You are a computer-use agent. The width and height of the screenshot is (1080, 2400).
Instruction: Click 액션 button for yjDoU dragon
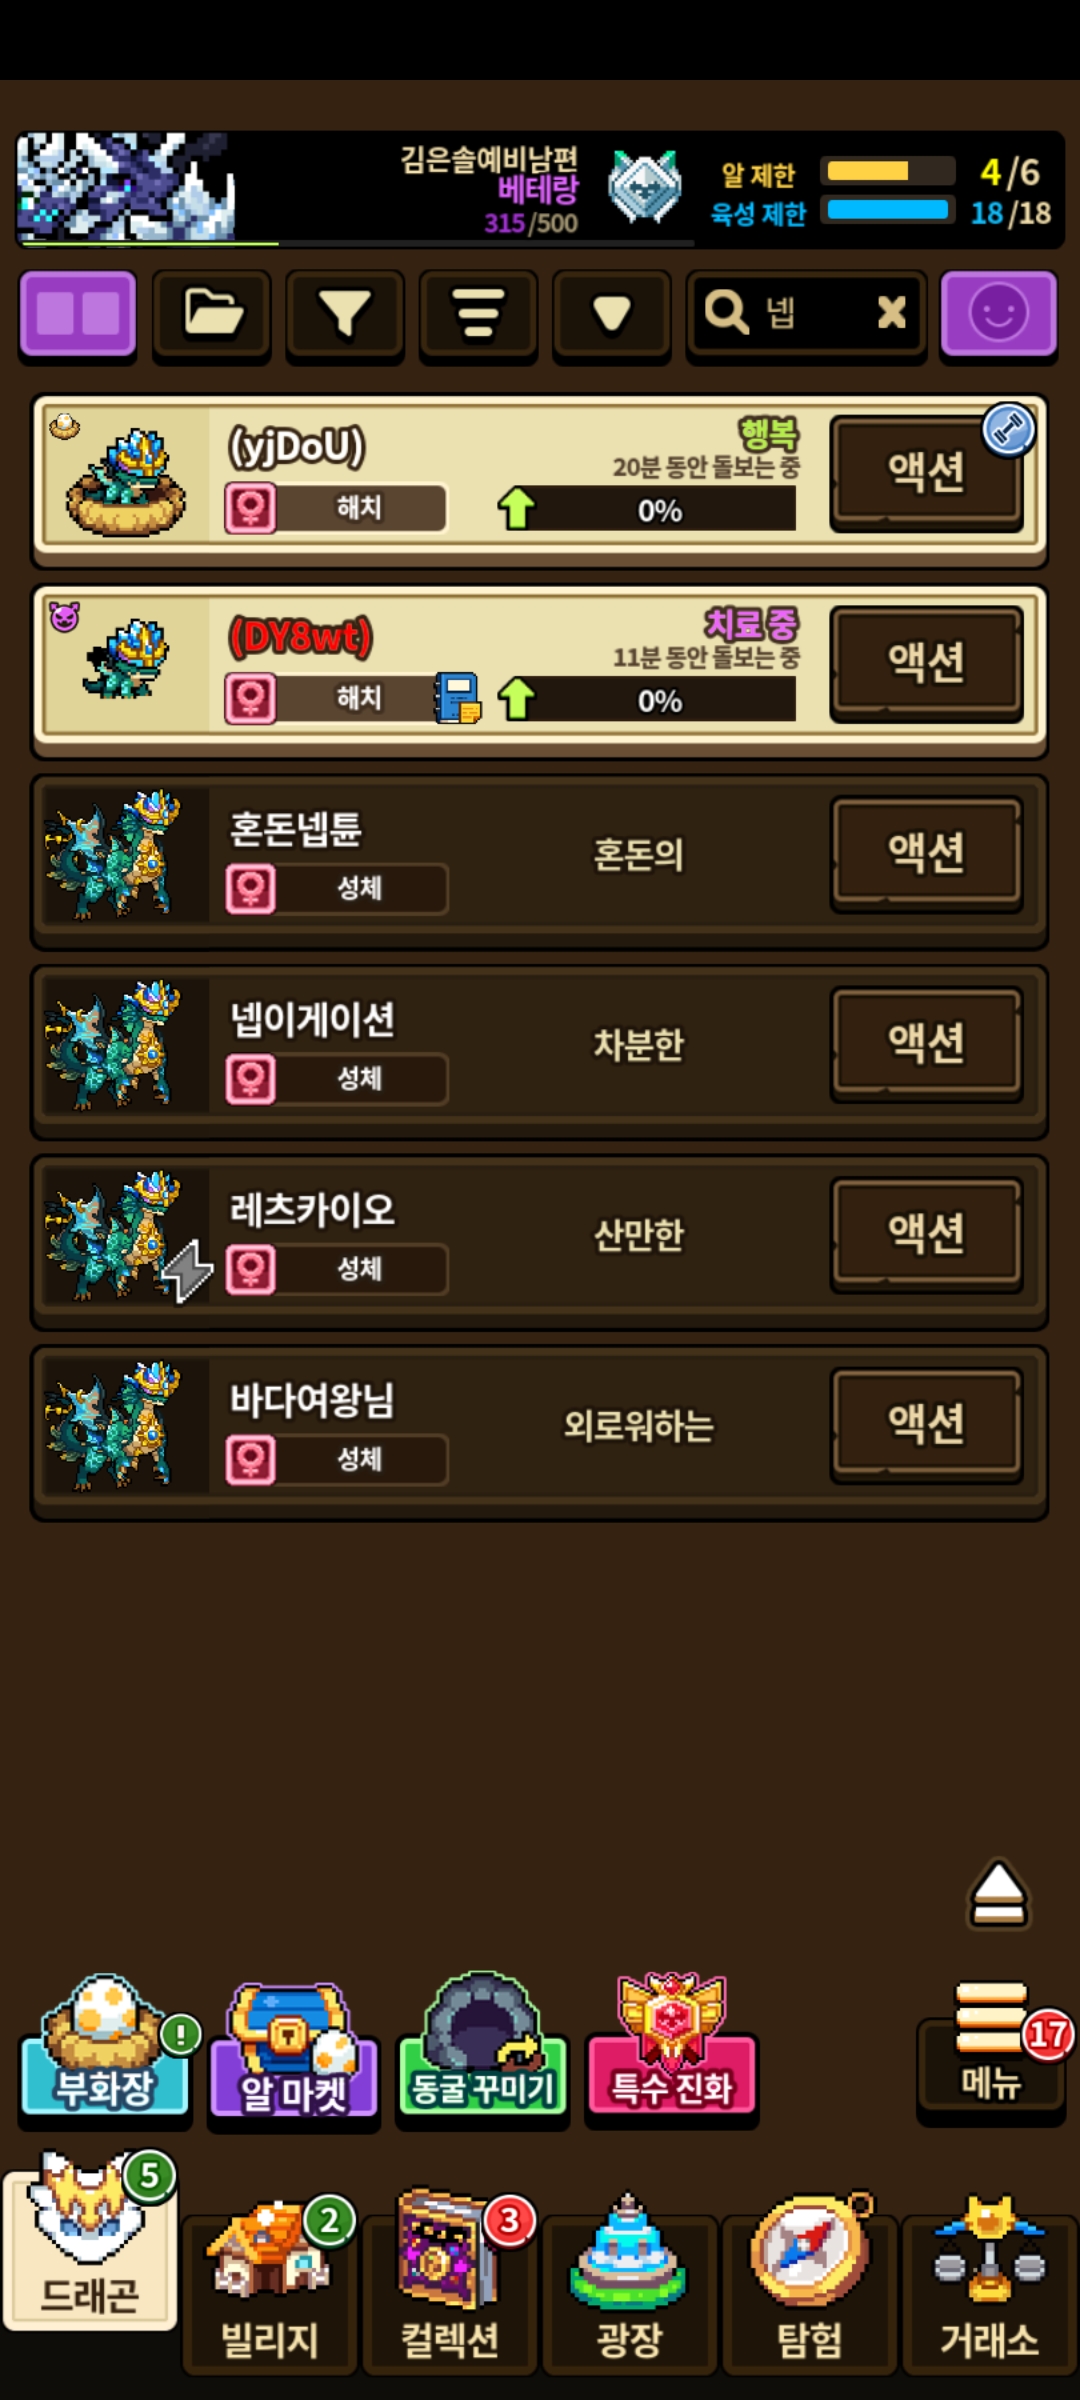point(926,473)
